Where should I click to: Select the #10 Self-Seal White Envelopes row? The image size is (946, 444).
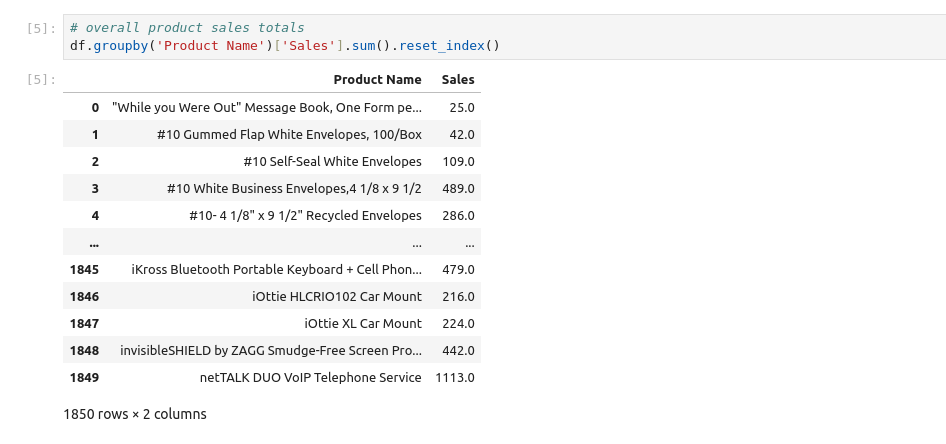tap(332, 161)
